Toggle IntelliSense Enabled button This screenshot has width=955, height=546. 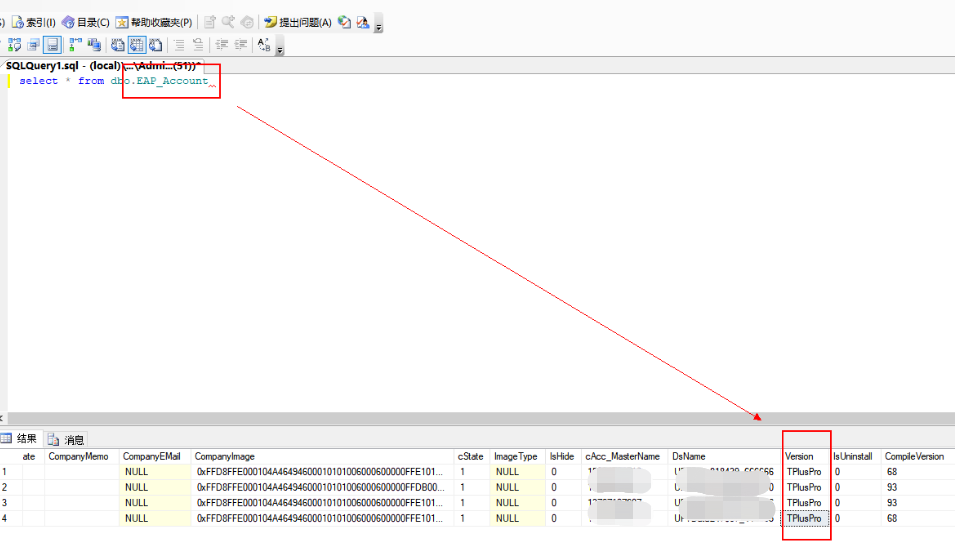tap(51, 45)
